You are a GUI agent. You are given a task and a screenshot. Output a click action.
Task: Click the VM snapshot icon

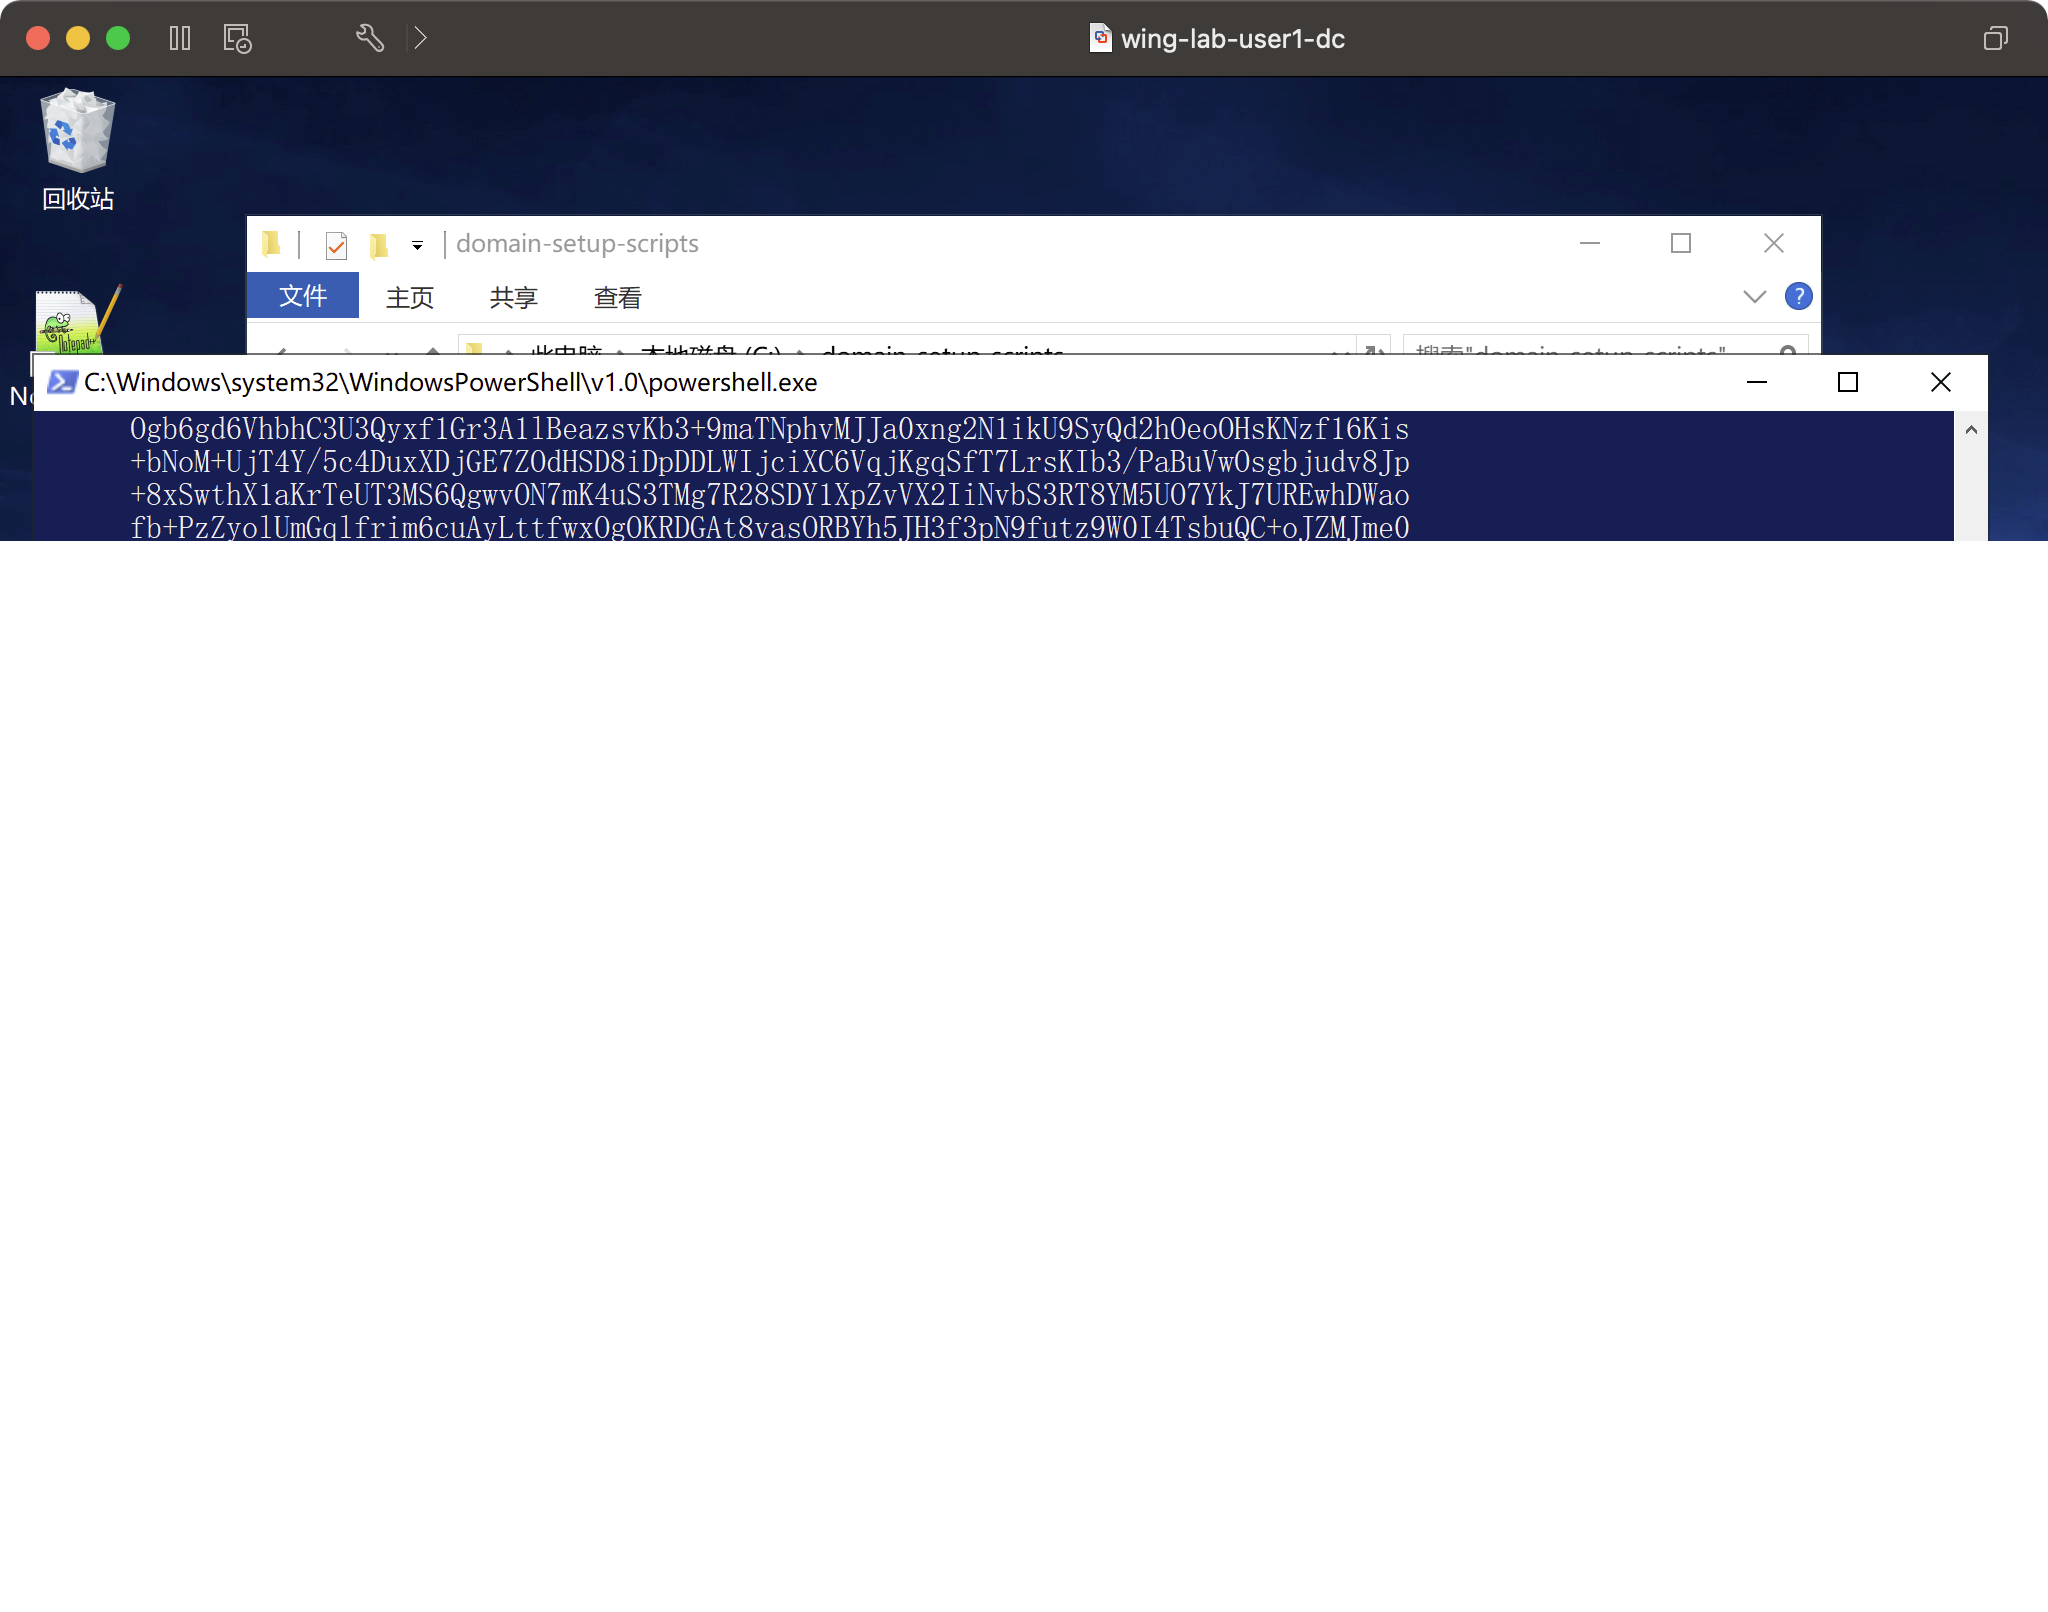[x=237, y=38]
